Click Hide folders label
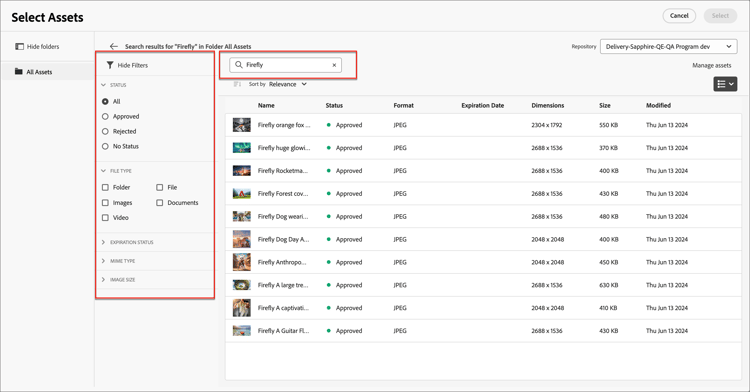This screenshot has height=392, width=750. point(43,47)
